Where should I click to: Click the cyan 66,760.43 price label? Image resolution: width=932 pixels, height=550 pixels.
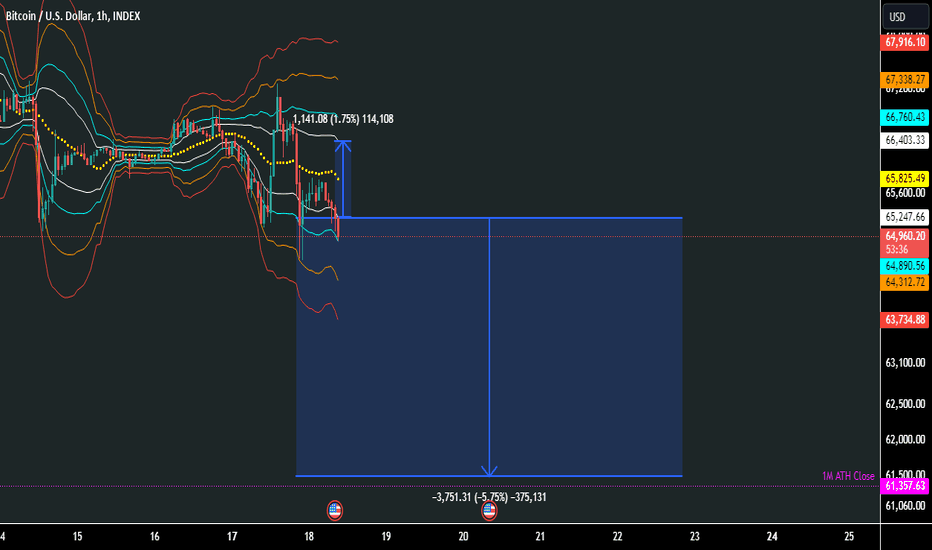tap(905, 117)
